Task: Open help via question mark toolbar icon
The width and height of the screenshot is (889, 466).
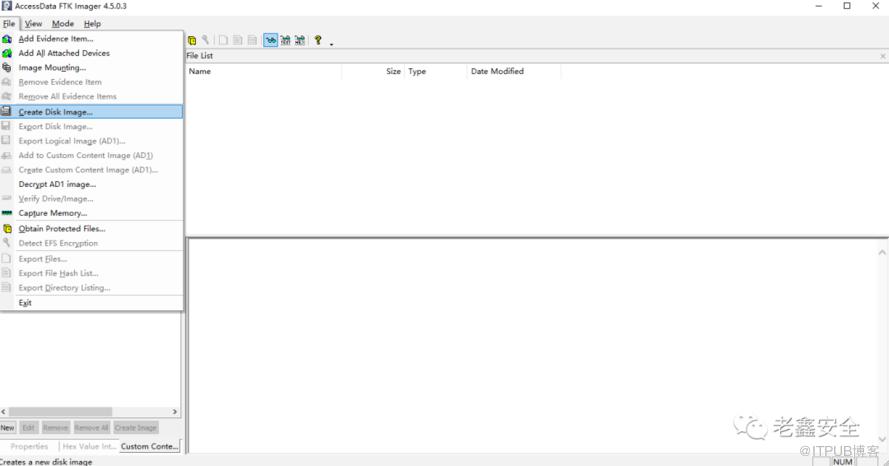Action: (x=318, y=40)
